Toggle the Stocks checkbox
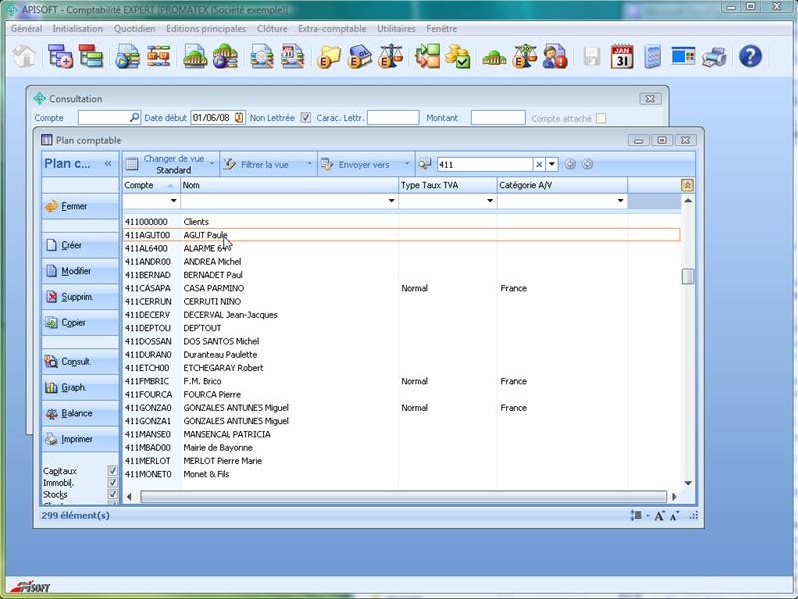Viewport: 798px width, 599px height. coord(112,494)
